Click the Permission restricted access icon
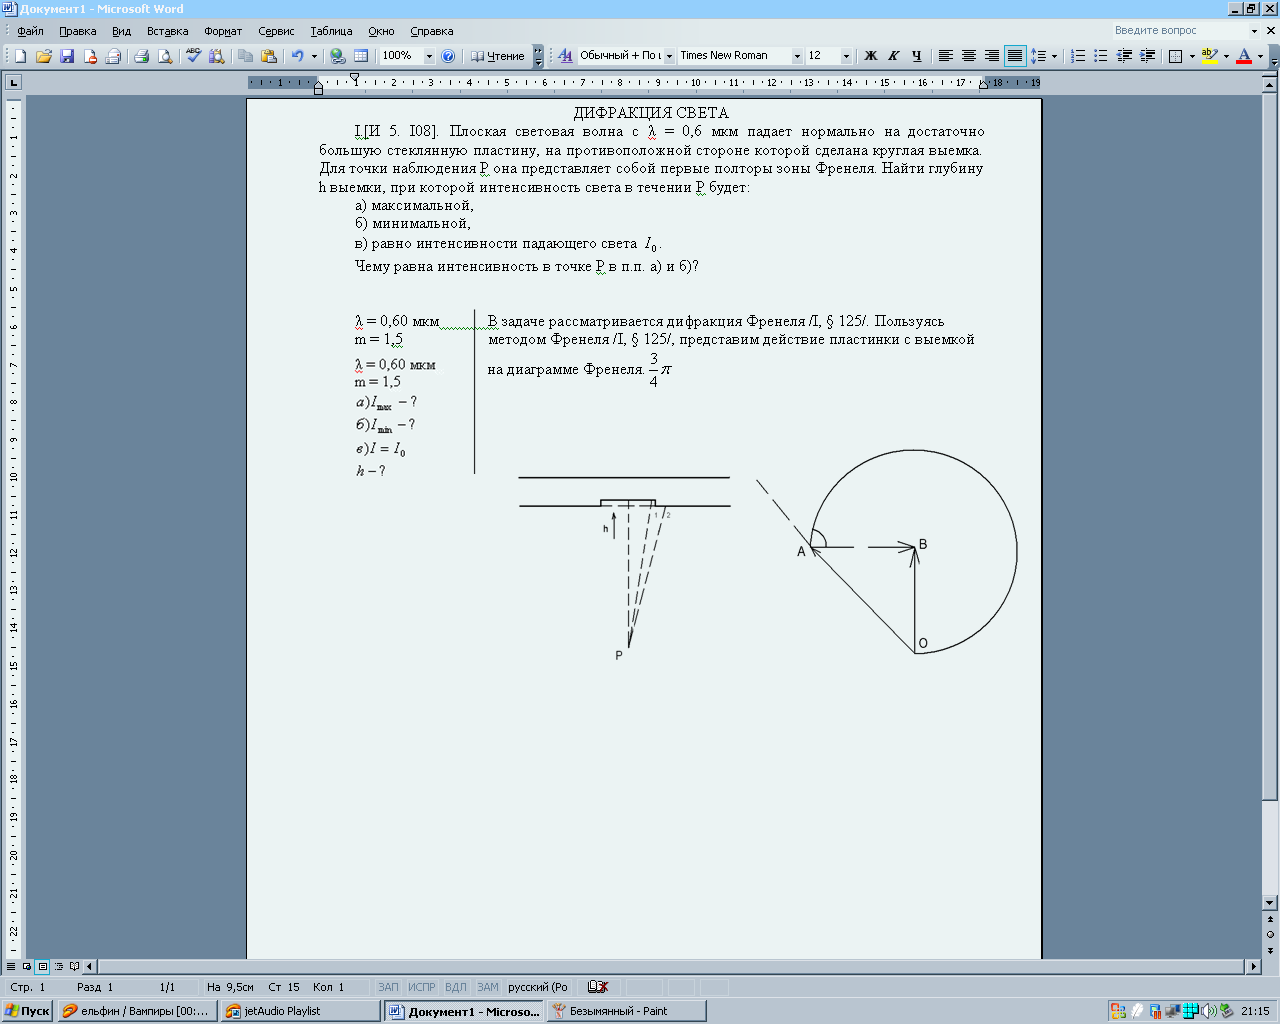This screenshot has width=1280, height=1024. (90, 56)
